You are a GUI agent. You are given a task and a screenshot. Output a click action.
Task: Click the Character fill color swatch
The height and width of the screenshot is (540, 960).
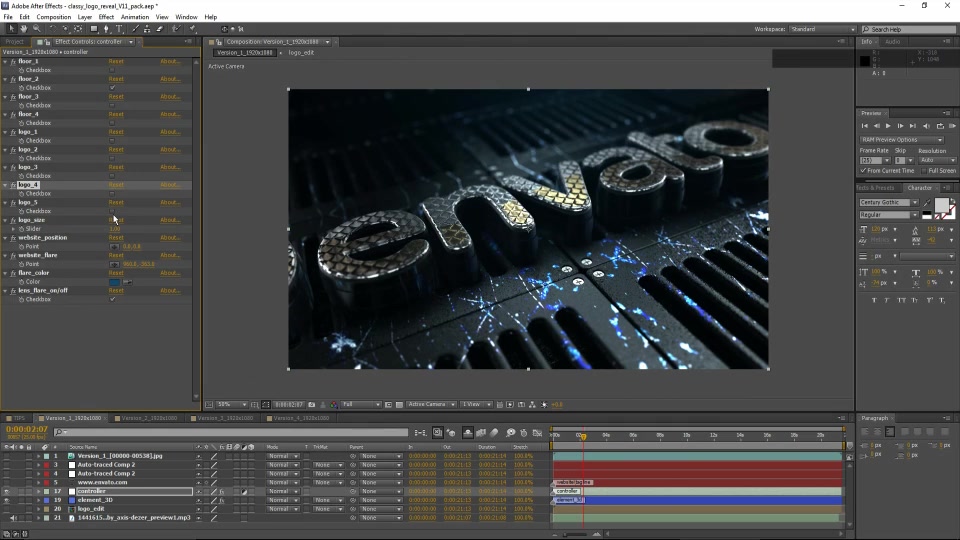point(942,205)
